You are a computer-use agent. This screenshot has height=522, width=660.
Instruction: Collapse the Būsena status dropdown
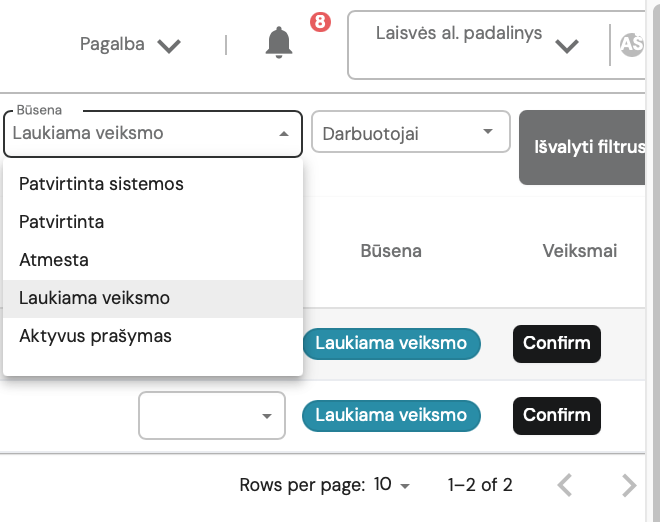(284, 134)
